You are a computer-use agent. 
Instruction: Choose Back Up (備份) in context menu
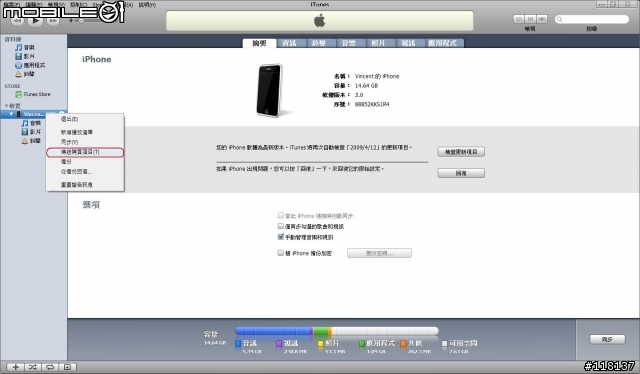85,162
